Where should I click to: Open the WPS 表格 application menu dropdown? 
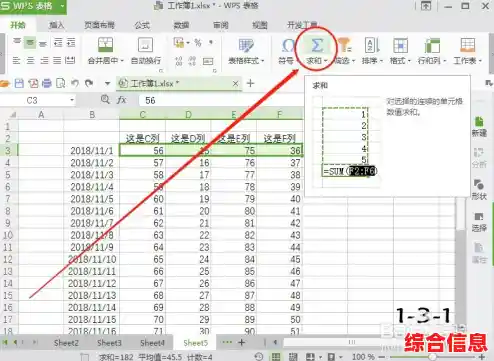pos(62,6)
